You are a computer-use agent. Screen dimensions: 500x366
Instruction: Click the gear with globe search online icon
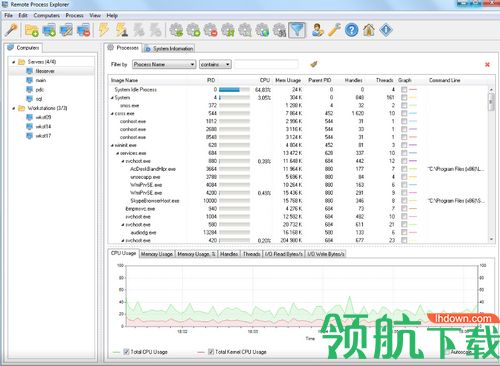pyautogui.click(x=262, y=30)
